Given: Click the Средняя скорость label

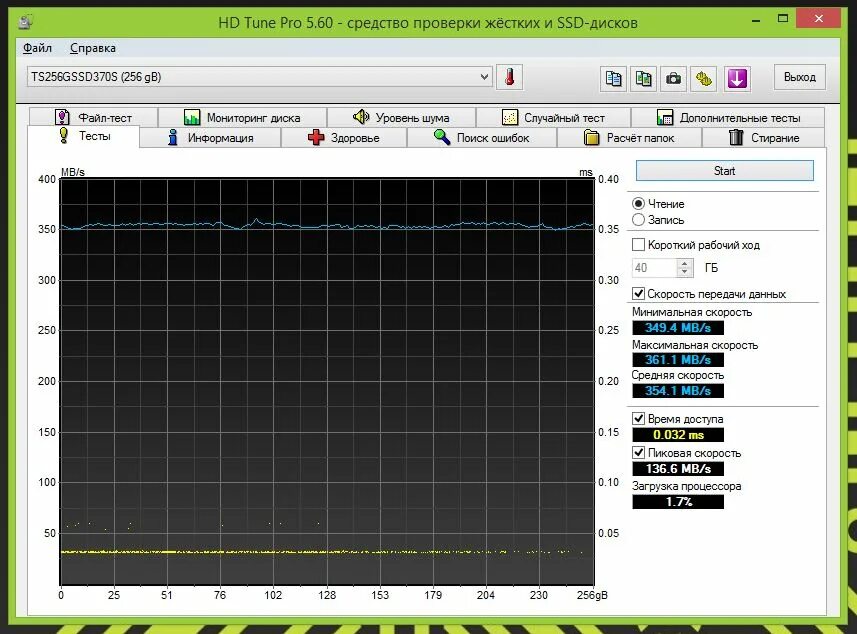Looking at the screenshot, I should [678, 375].
